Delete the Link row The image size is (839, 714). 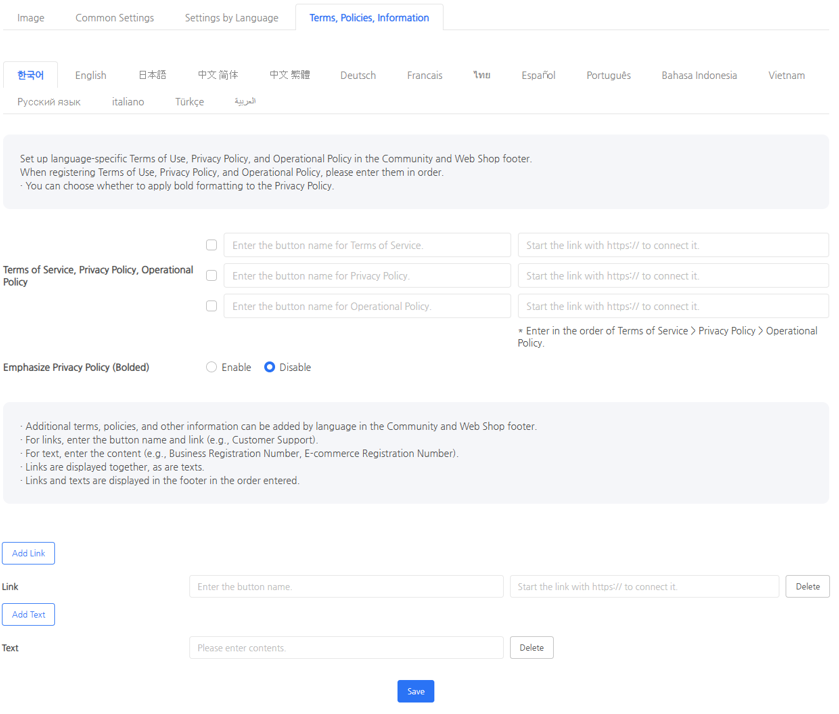807,587
